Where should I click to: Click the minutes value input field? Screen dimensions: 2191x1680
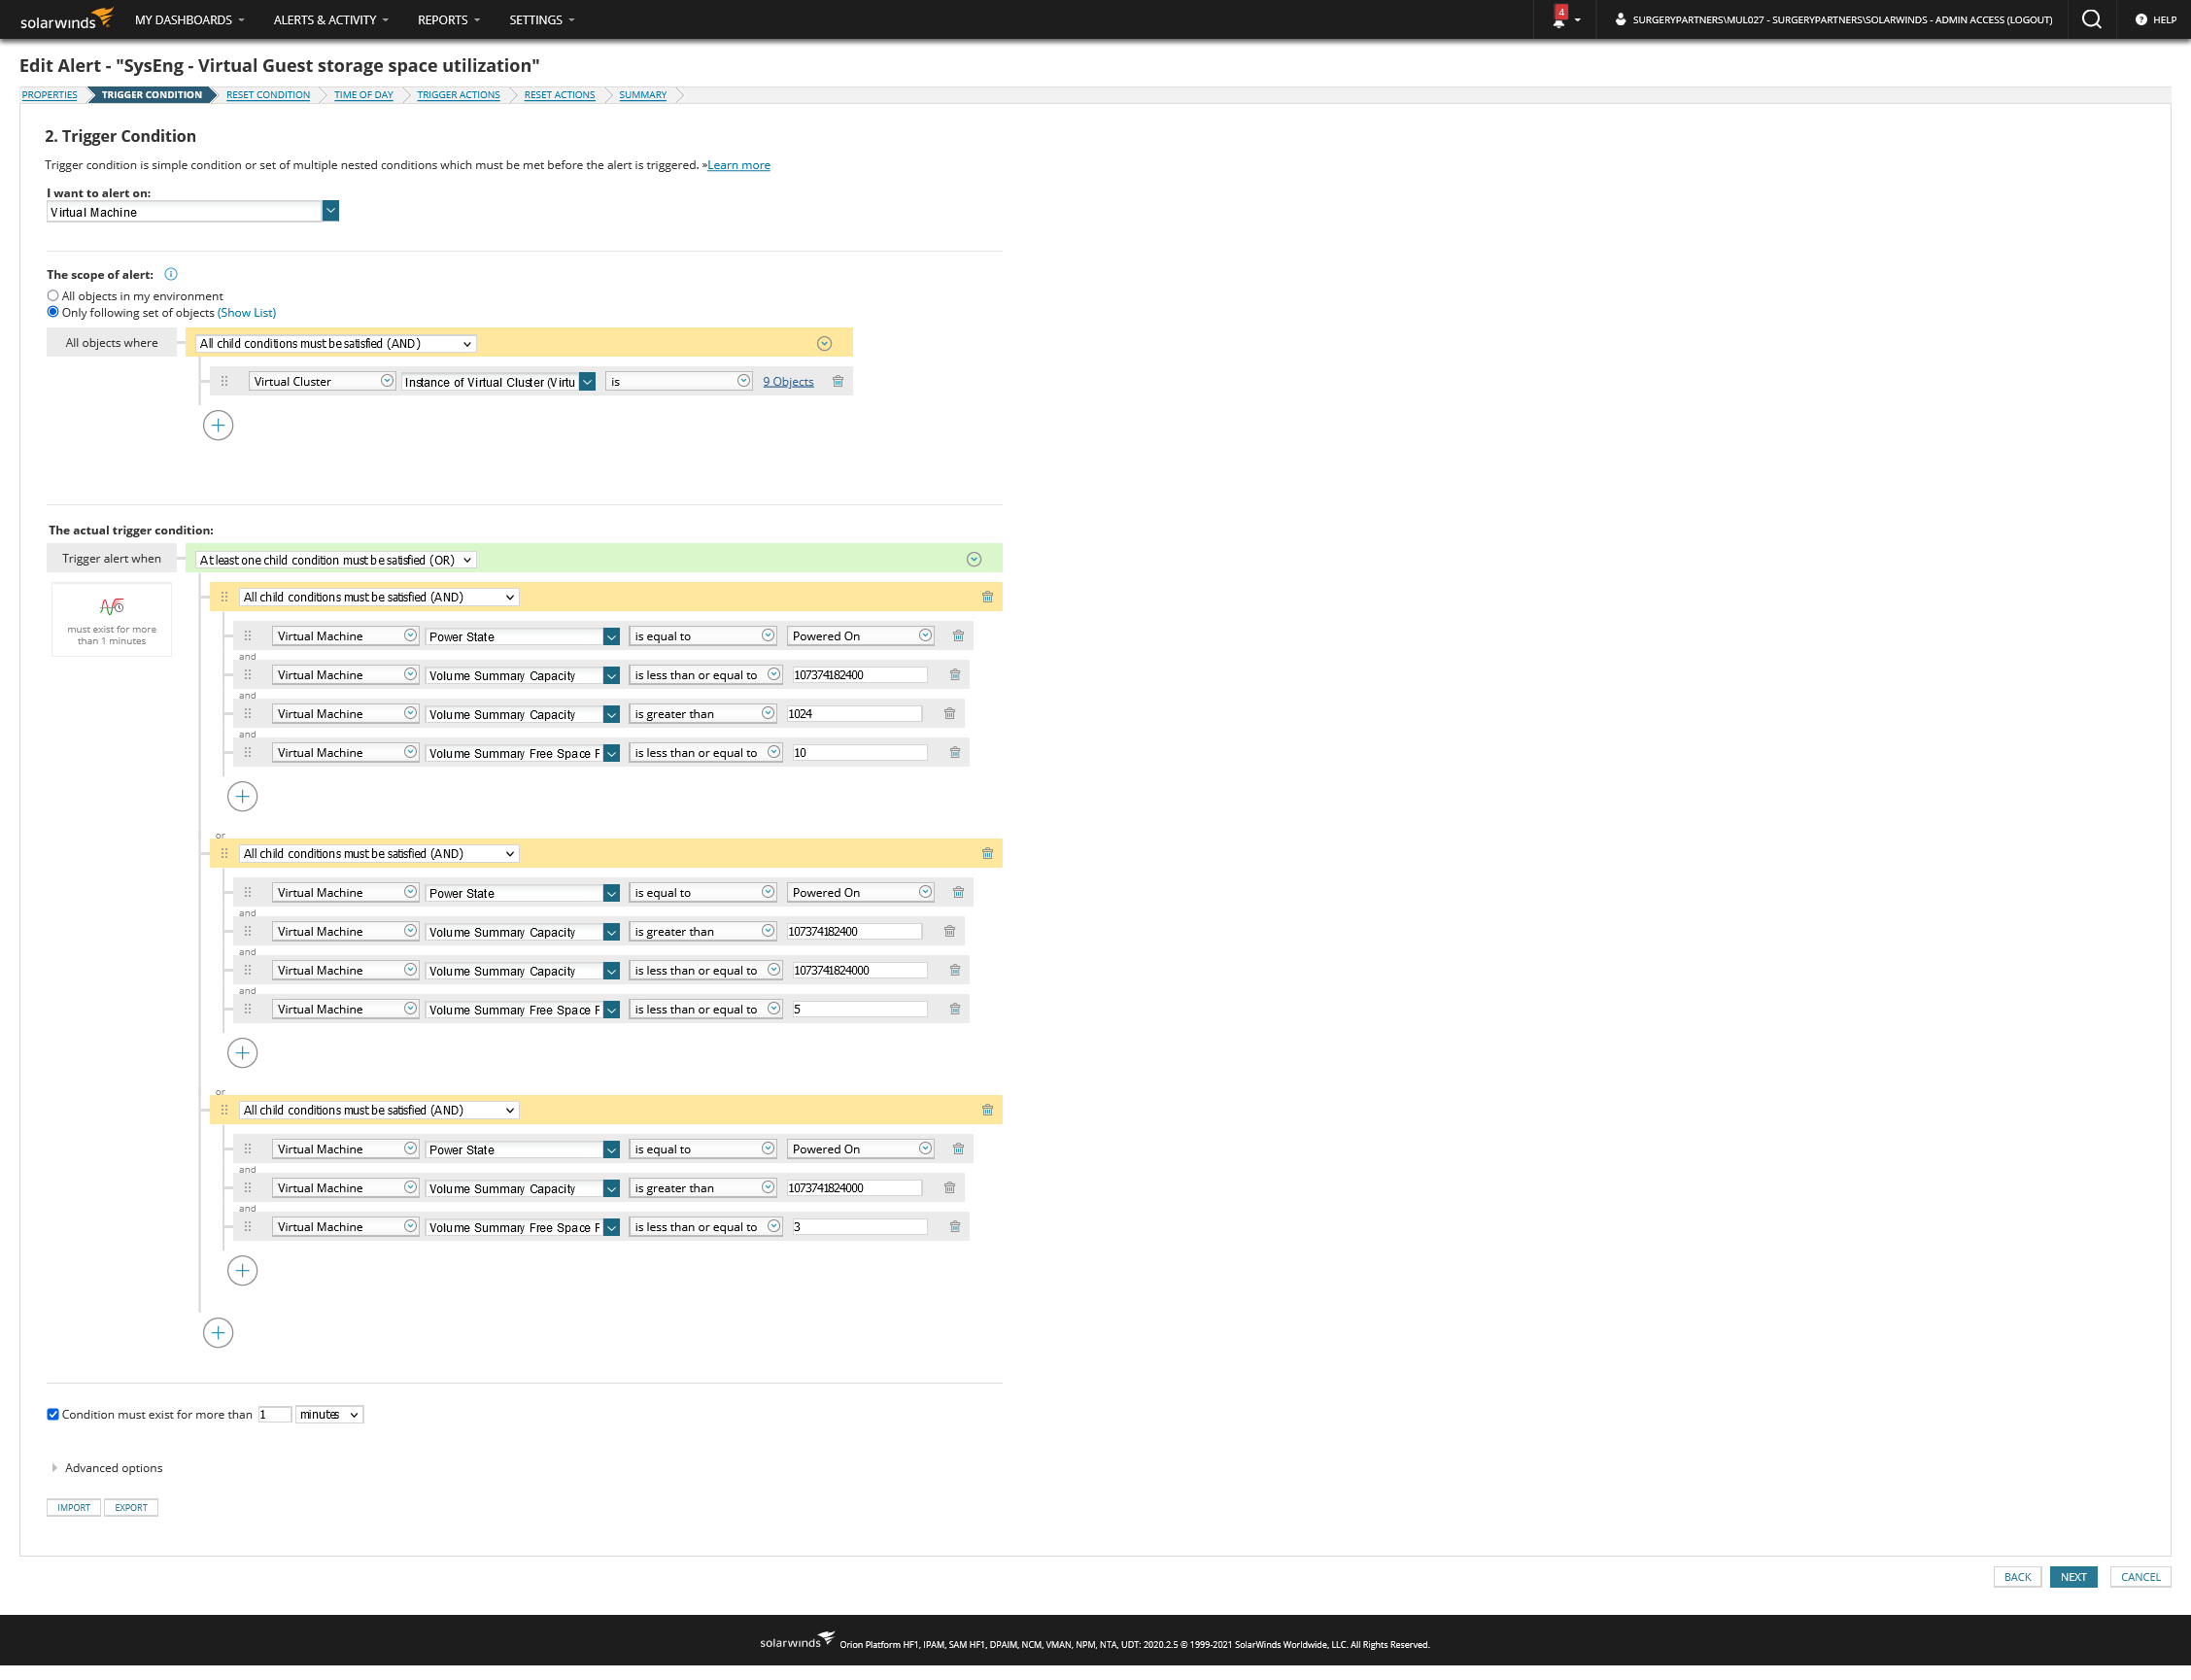point(274,1414)
